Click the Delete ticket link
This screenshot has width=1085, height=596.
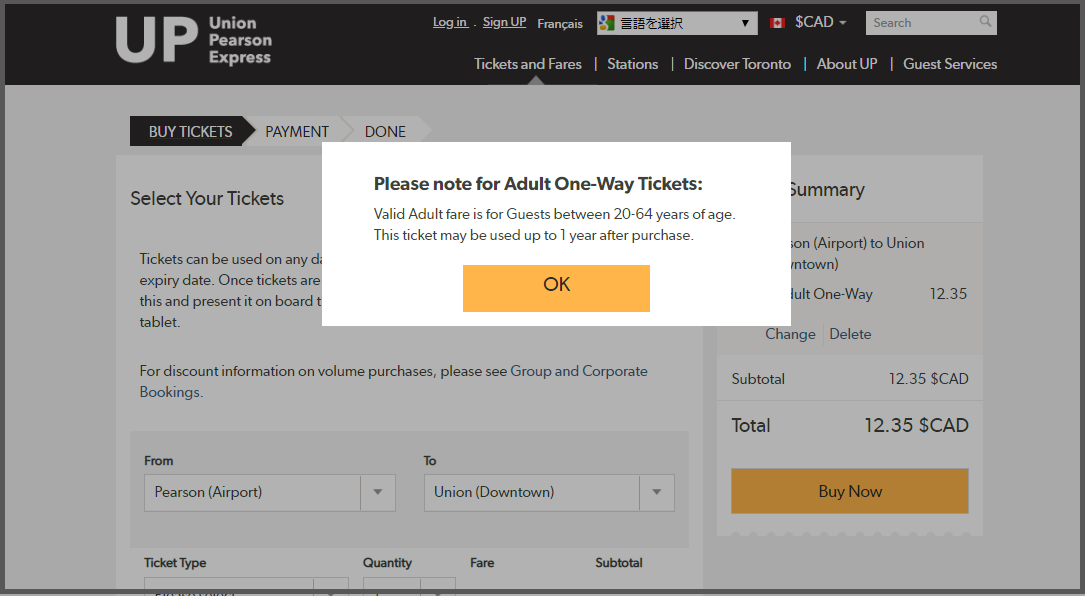coord(850,334)
